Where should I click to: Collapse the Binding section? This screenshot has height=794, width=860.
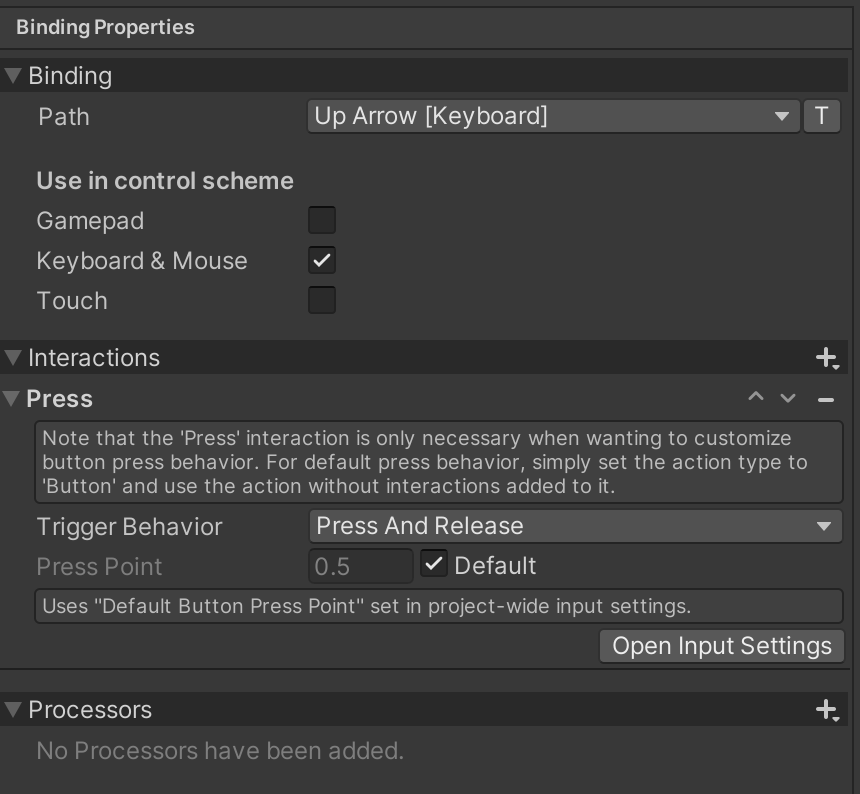coord(14,76)
